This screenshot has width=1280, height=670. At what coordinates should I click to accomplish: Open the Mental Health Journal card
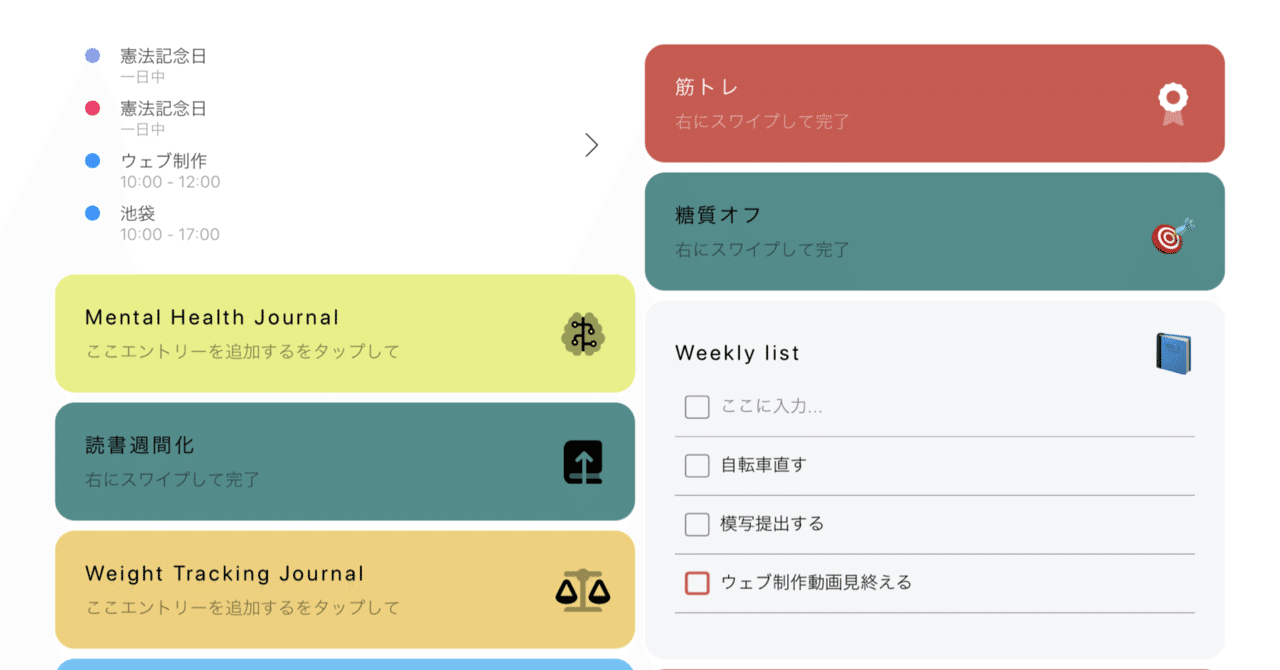point(300,333)
